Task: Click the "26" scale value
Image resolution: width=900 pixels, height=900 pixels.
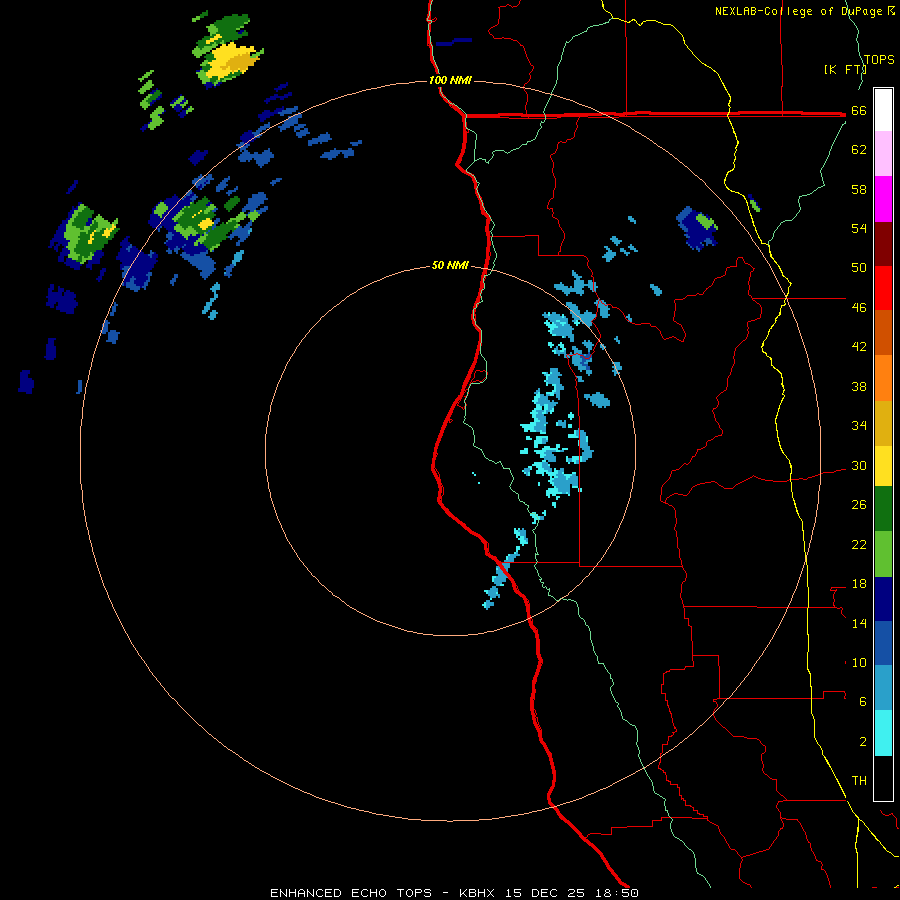Action: (859, 505)
